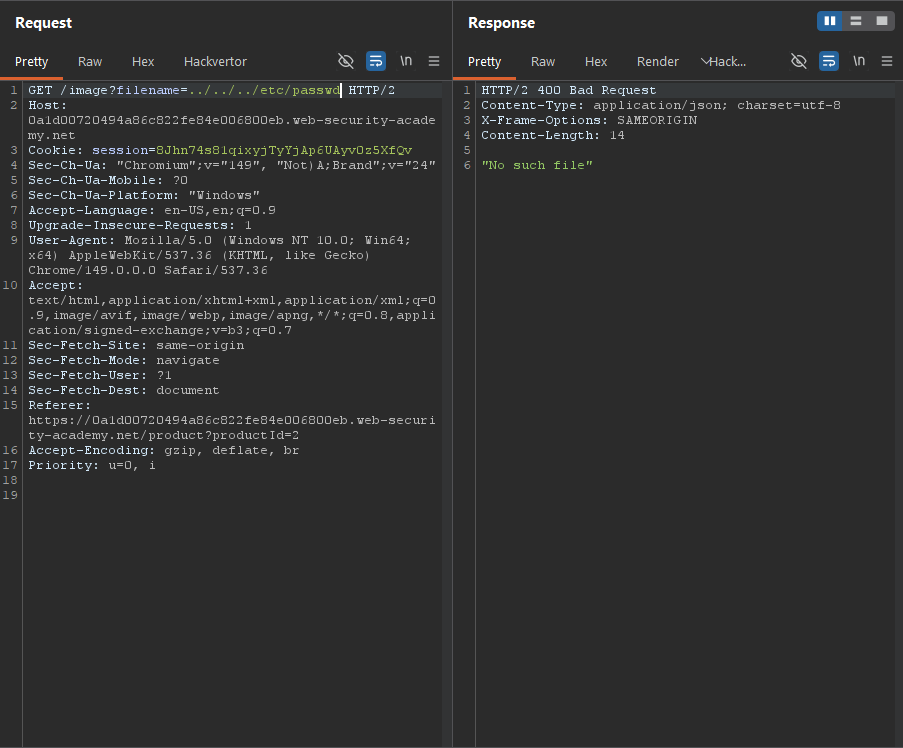Switch to the Response Raw tab
903x748 pixels.
(543, 62)
